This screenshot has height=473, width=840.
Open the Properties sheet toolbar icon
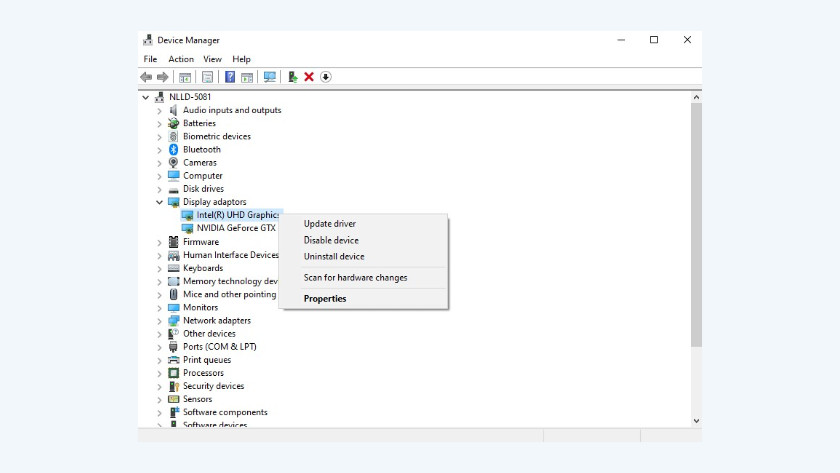click(207, 77)
